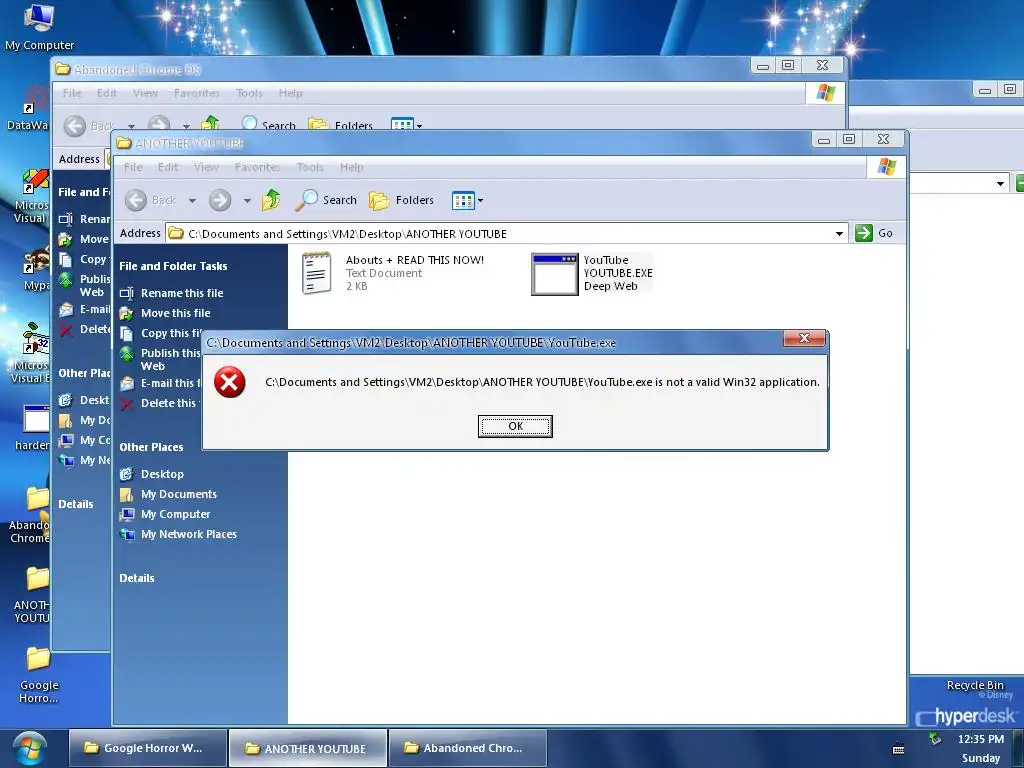
Task: Switch to Google Horror W... taskbar button
Action: pyautogui.click(x=148, y=748)
